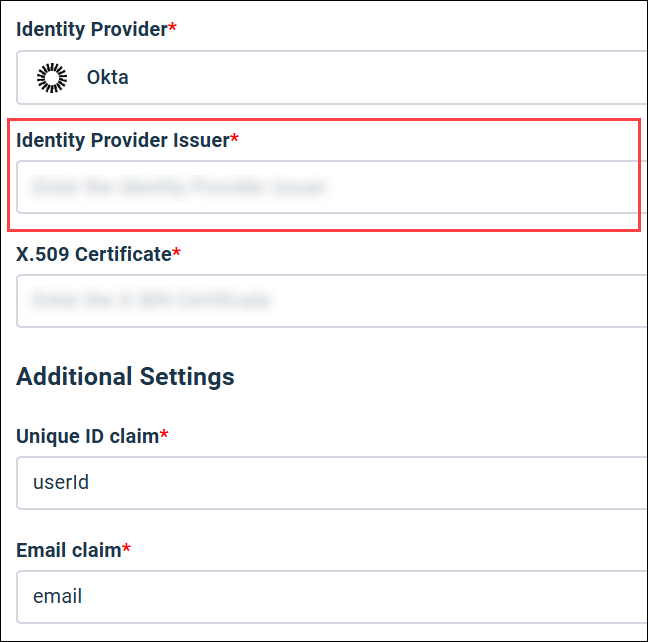Click the "Okta" text in the dropdown
648x642 pixels.
click(107, 77)
